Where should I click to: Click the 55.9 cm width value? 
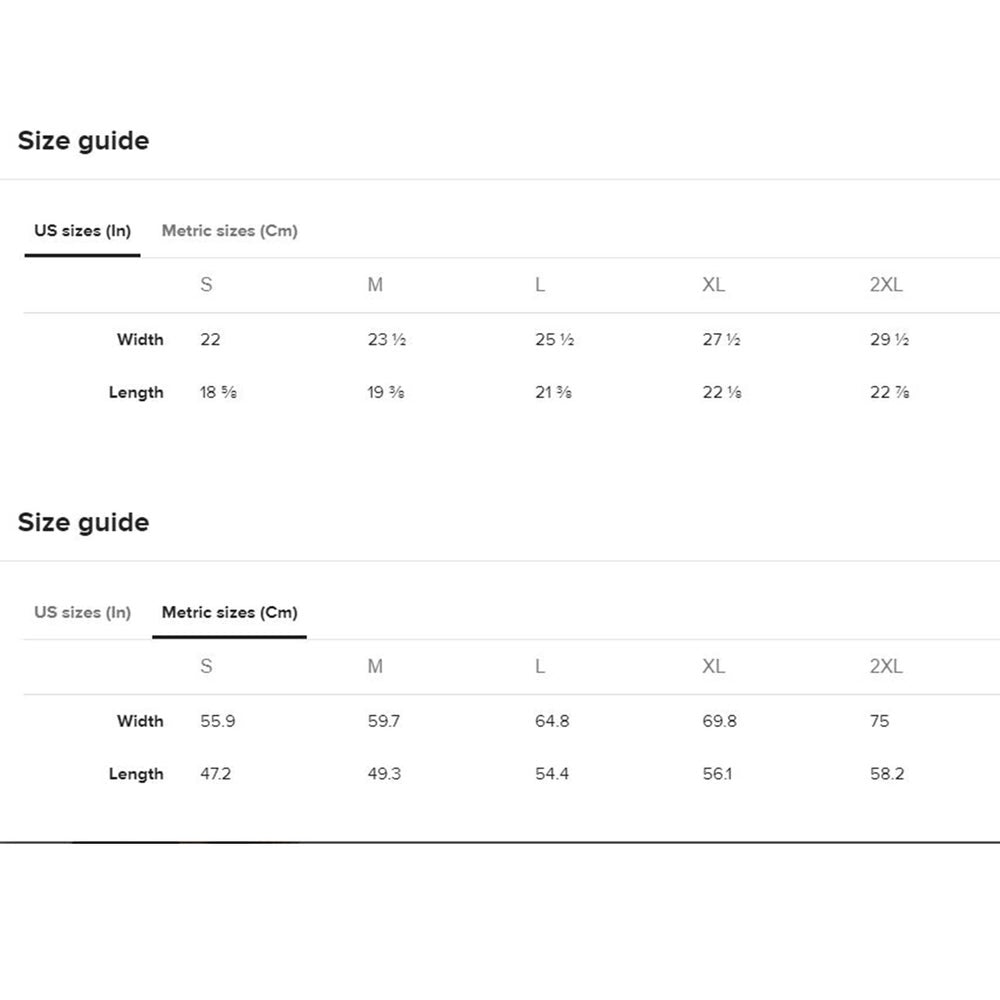click(218, 721)
